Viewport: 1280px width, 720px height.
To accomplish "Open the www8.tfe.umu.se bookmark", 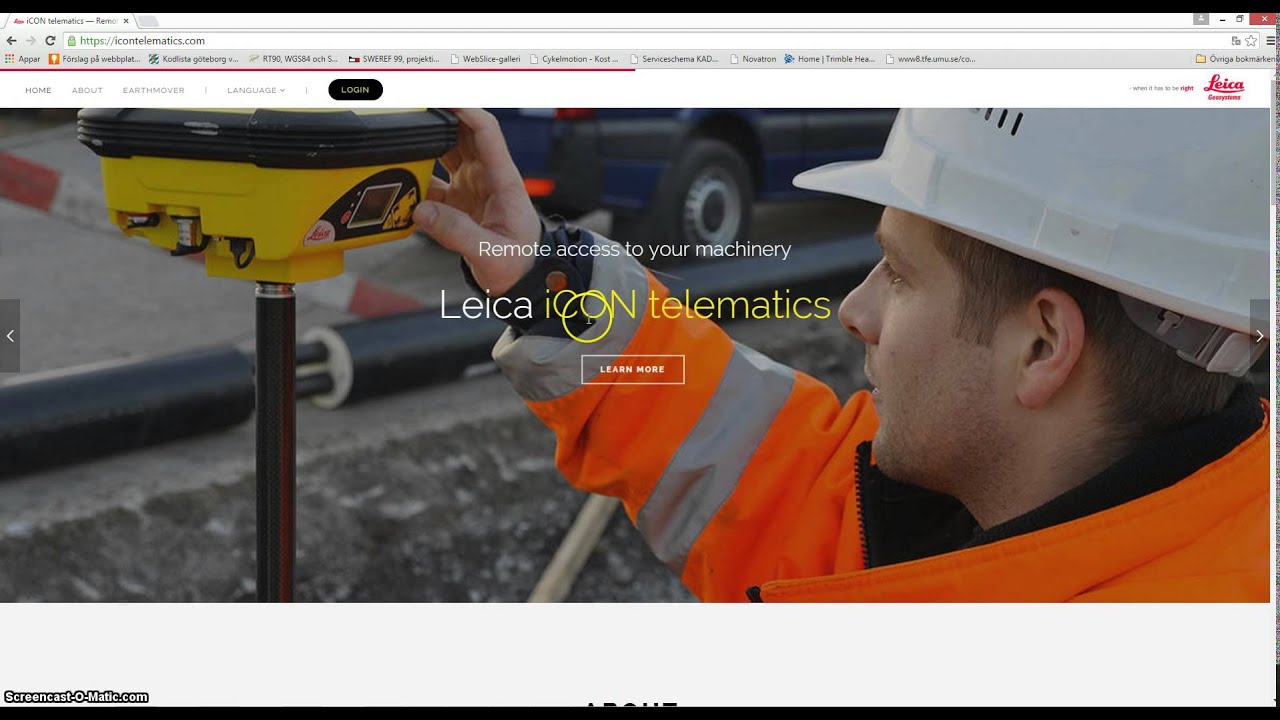I will coord(931,59).
